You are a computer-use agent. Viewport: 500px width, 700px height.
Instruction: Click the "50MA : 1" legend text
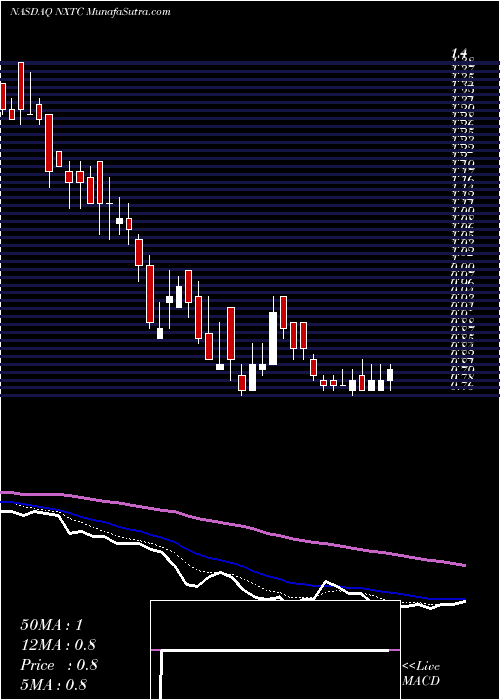[x=52, y=625]
